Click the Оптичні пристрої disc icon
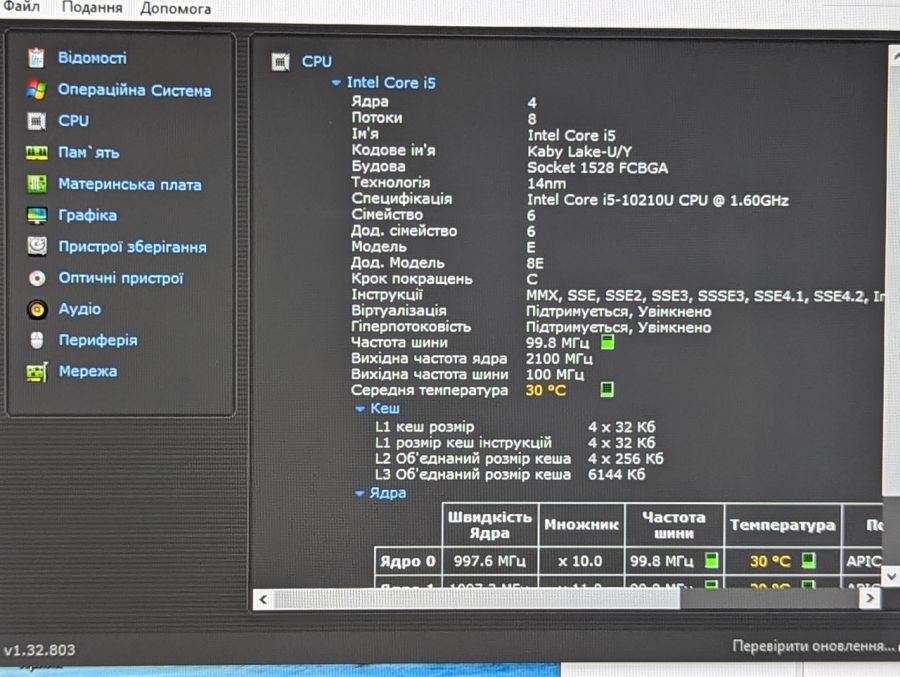The width and height of the screenshot is (900, 677). pos(37,278)
